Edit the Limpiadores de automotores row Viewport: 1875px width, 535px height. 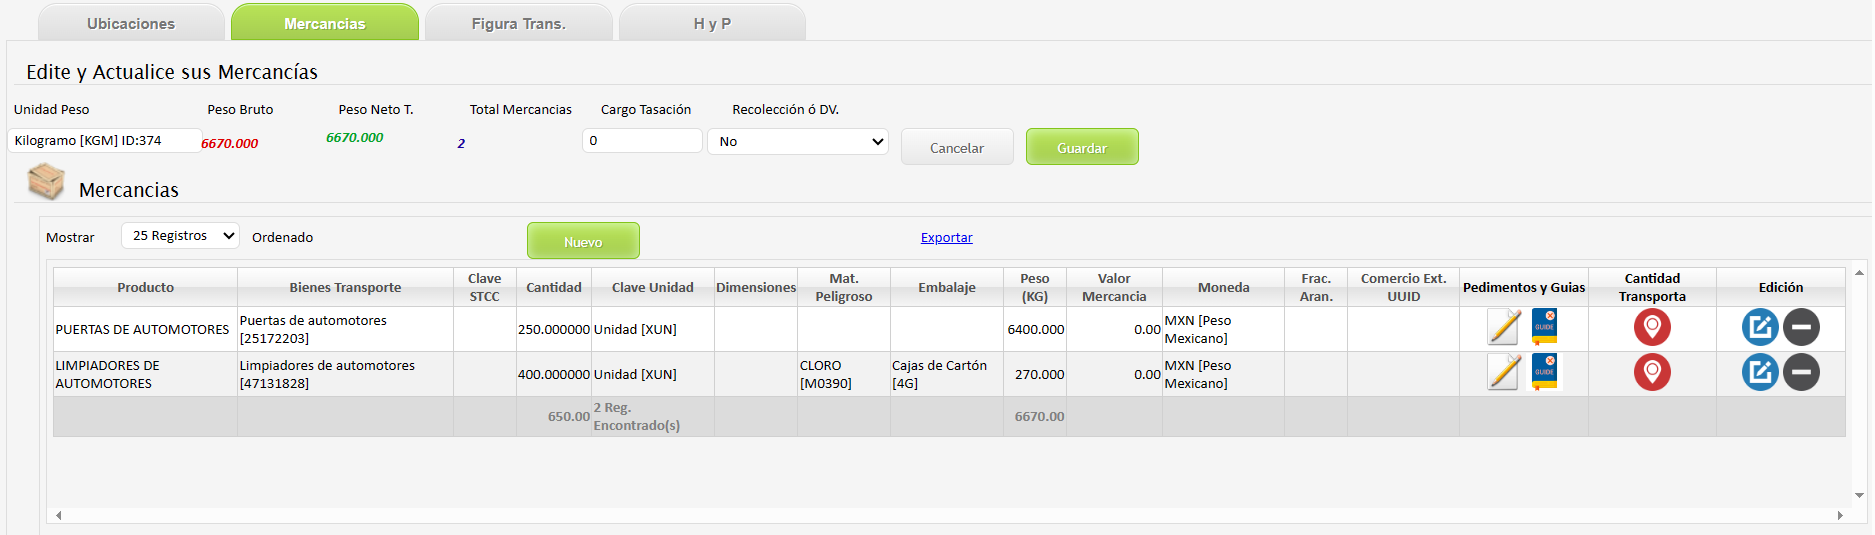1759,372
